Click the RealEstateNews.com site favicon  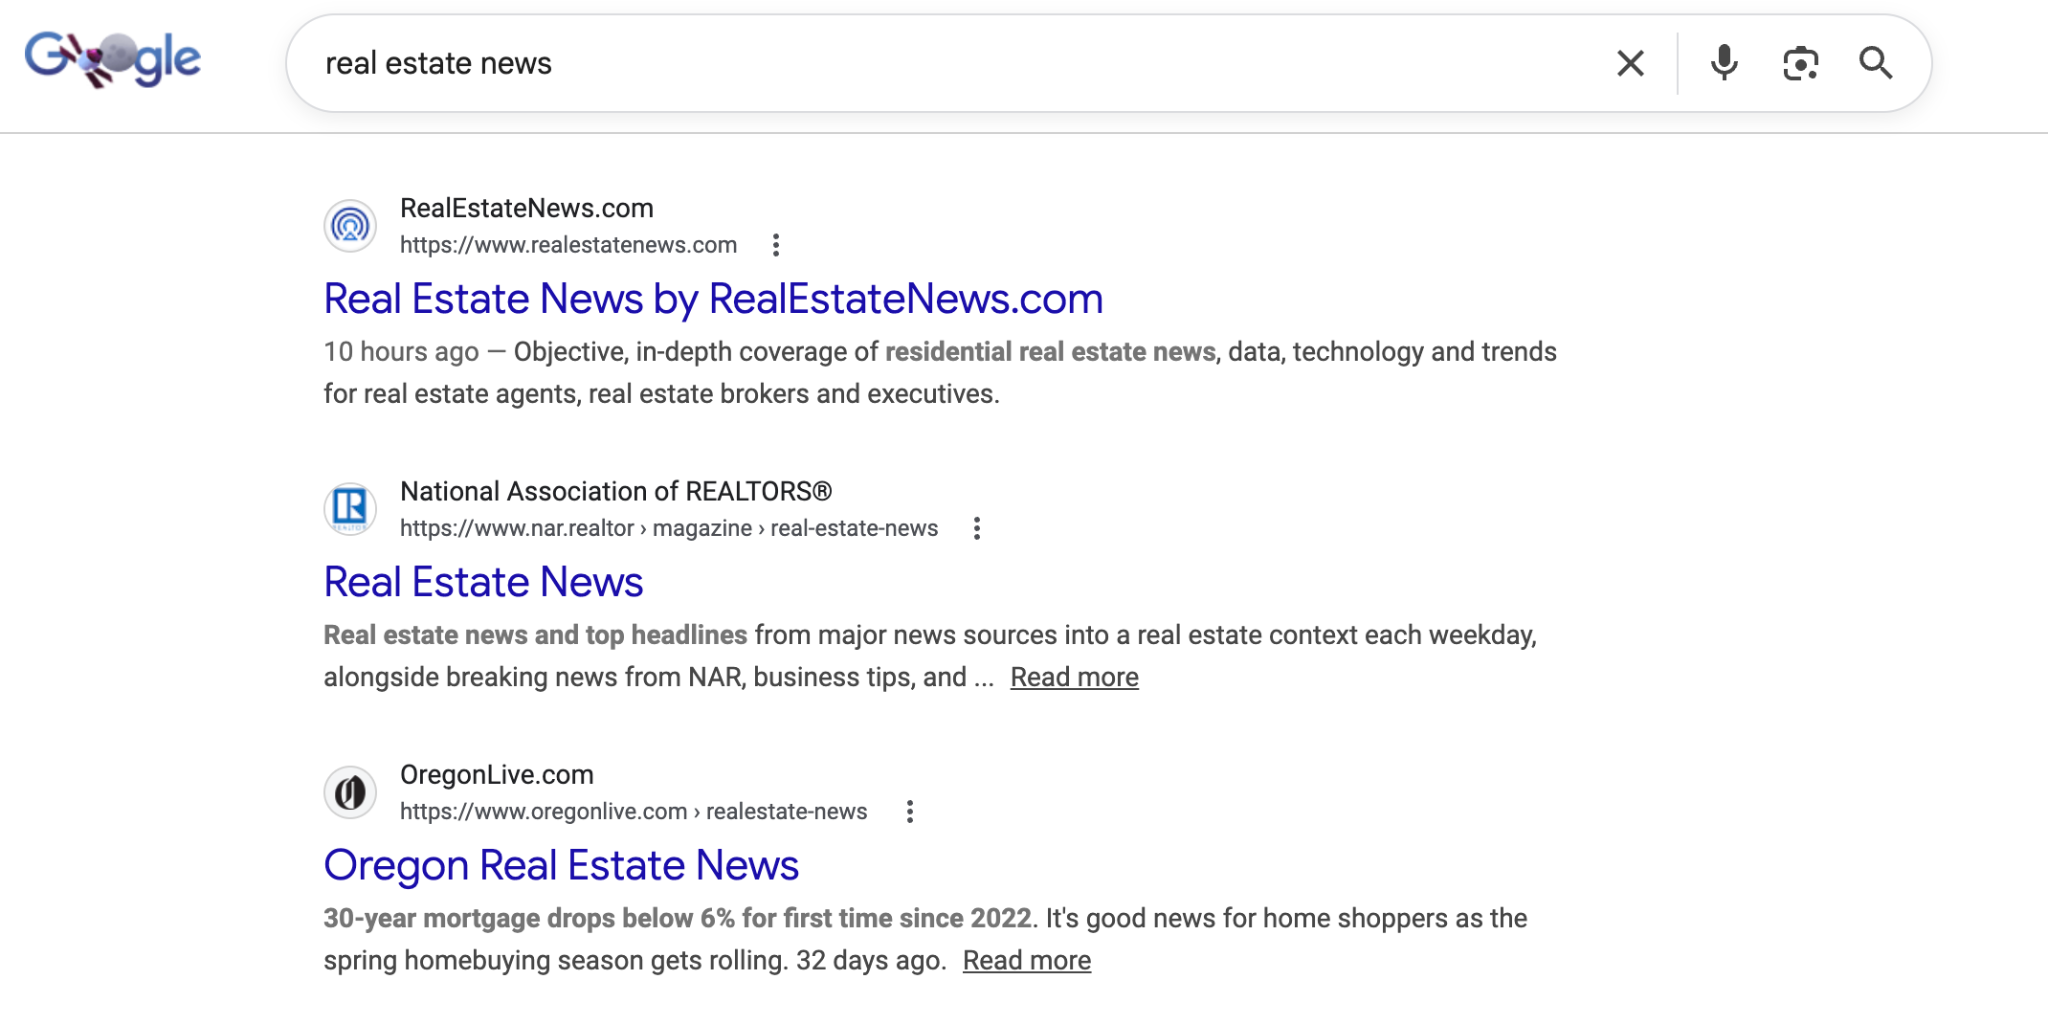point(350,225)
